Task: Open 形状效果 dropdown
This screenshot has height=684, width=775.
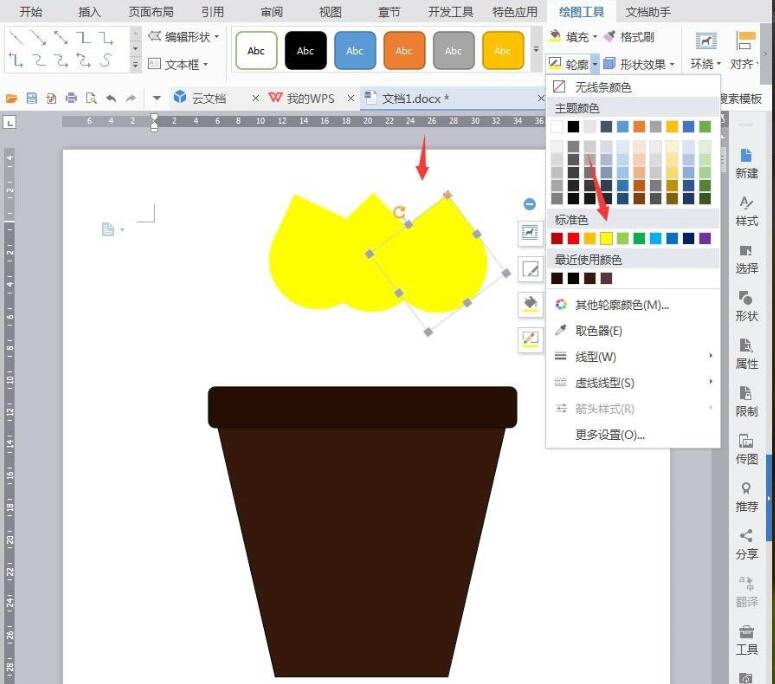Action: tap(639, 64)
